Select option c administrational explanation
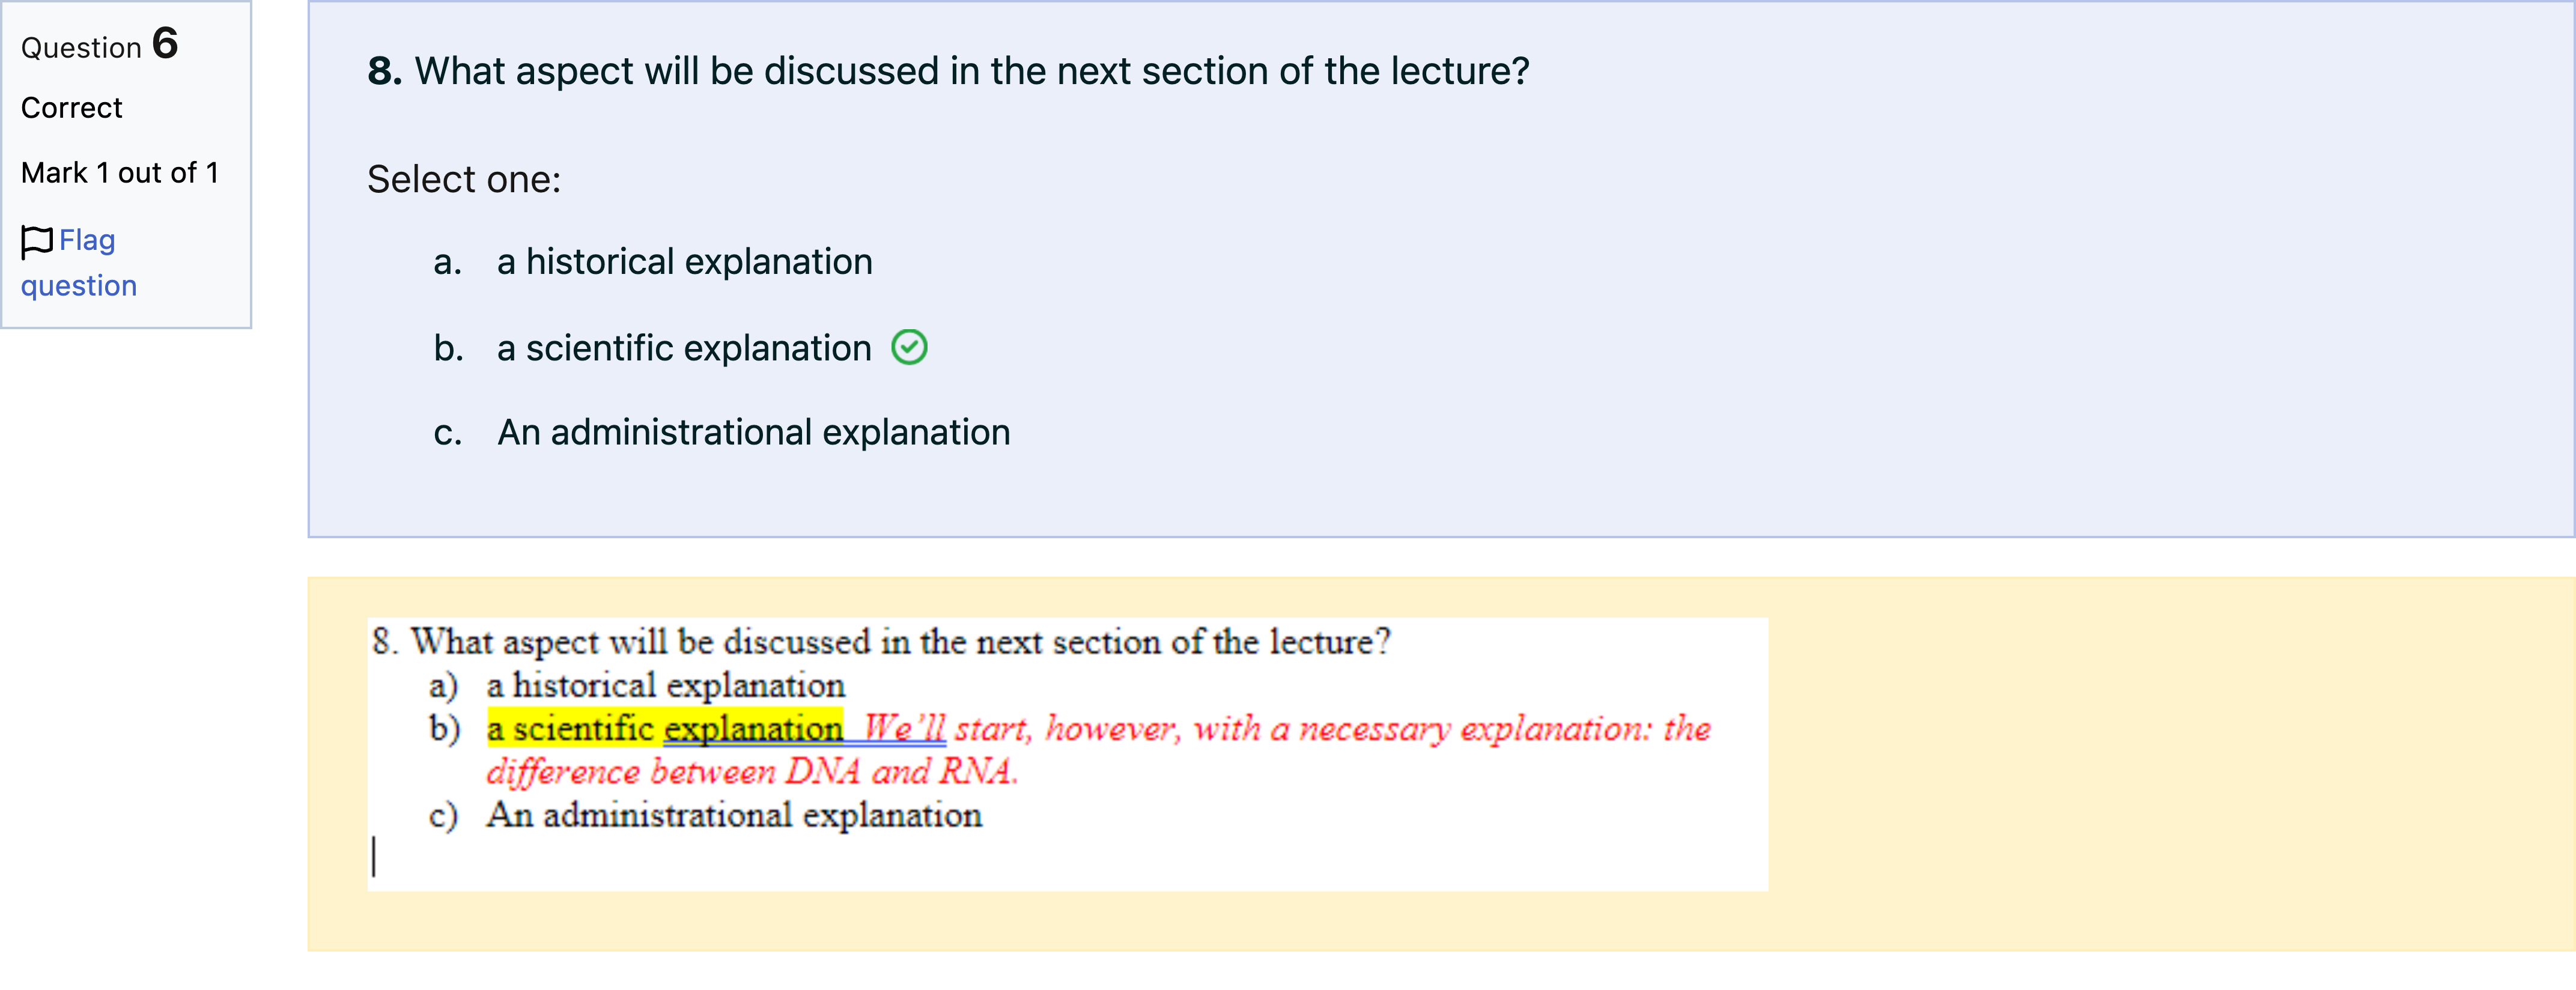 point(754,433)
